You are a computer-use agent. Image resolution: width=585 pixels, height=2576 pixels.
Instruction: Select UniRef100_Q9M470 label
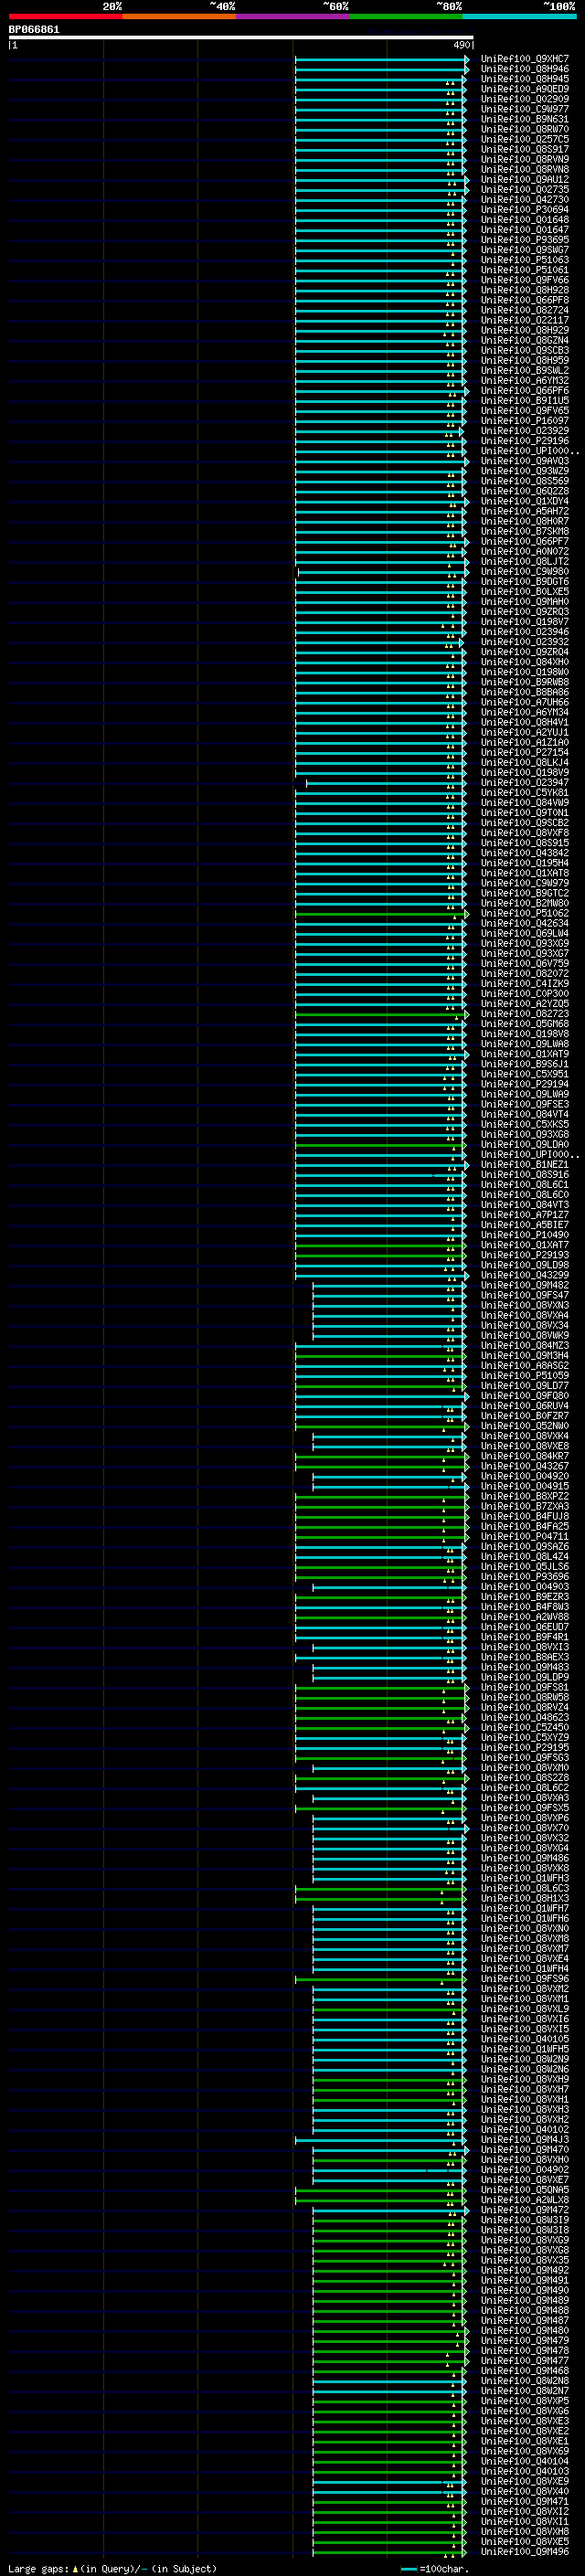tap(525, 2149)
